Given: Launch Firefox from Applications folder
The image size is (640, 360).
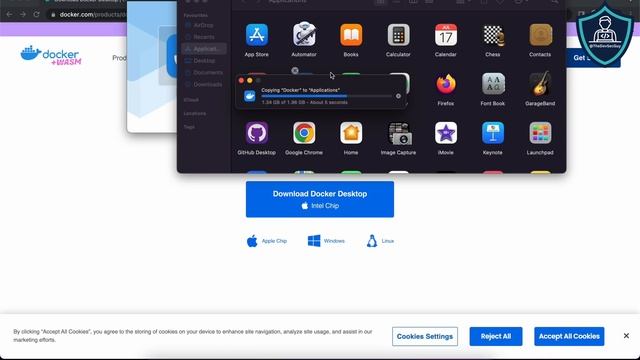Looking at the screenshot, I should (x=446, y=84).
